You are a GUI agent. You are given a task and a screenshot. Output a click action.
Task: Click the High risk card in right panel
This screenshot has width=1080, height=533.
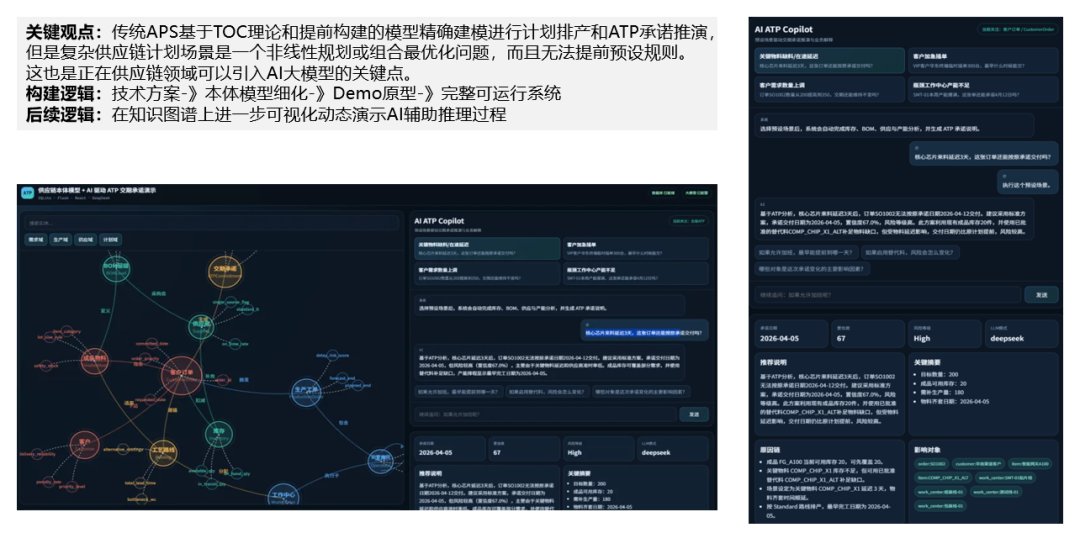click(x=946, y=334)
